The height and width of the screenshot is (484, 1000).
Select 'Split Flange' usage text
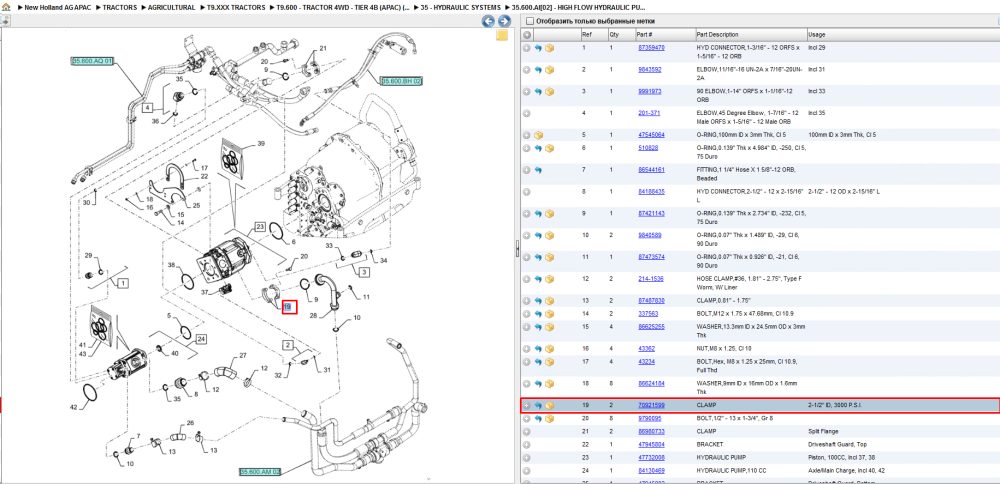[x=822, y=432]
